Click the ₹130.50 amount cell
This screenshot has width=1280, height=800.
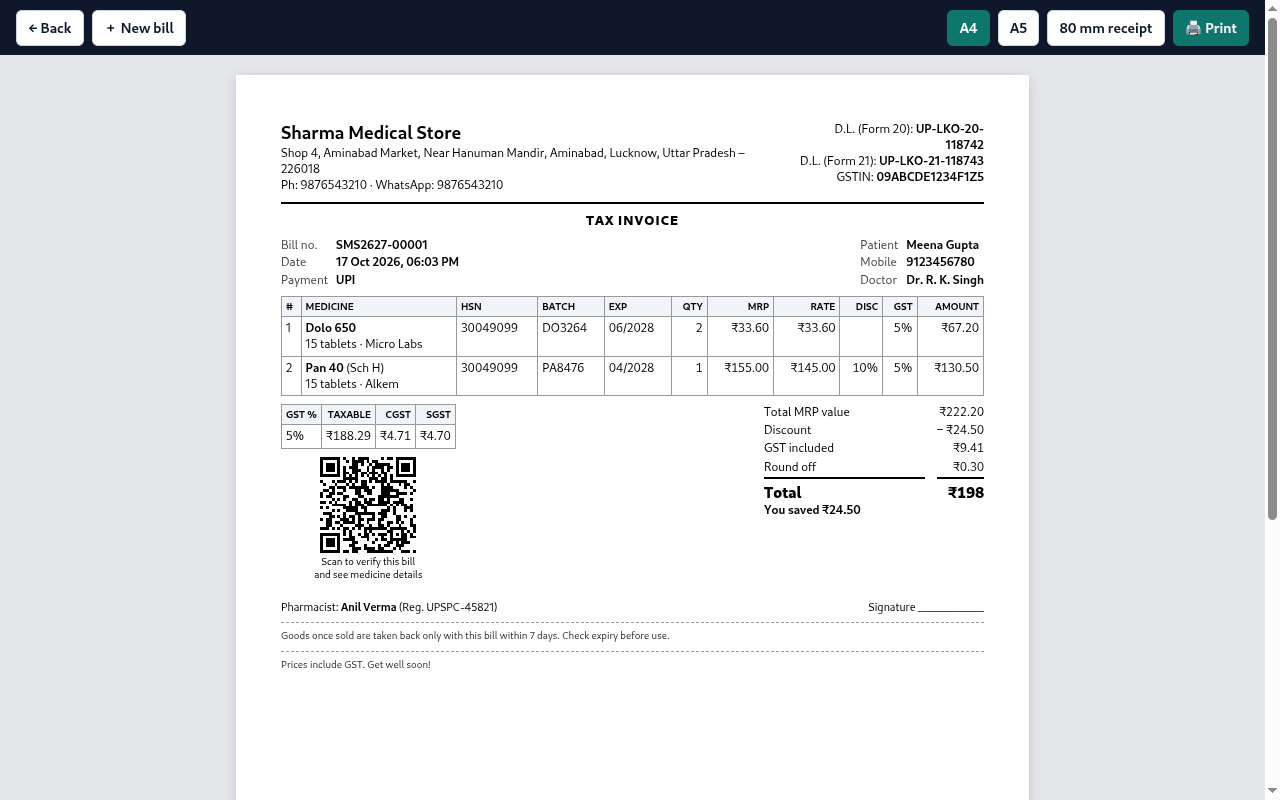point(950,377)
